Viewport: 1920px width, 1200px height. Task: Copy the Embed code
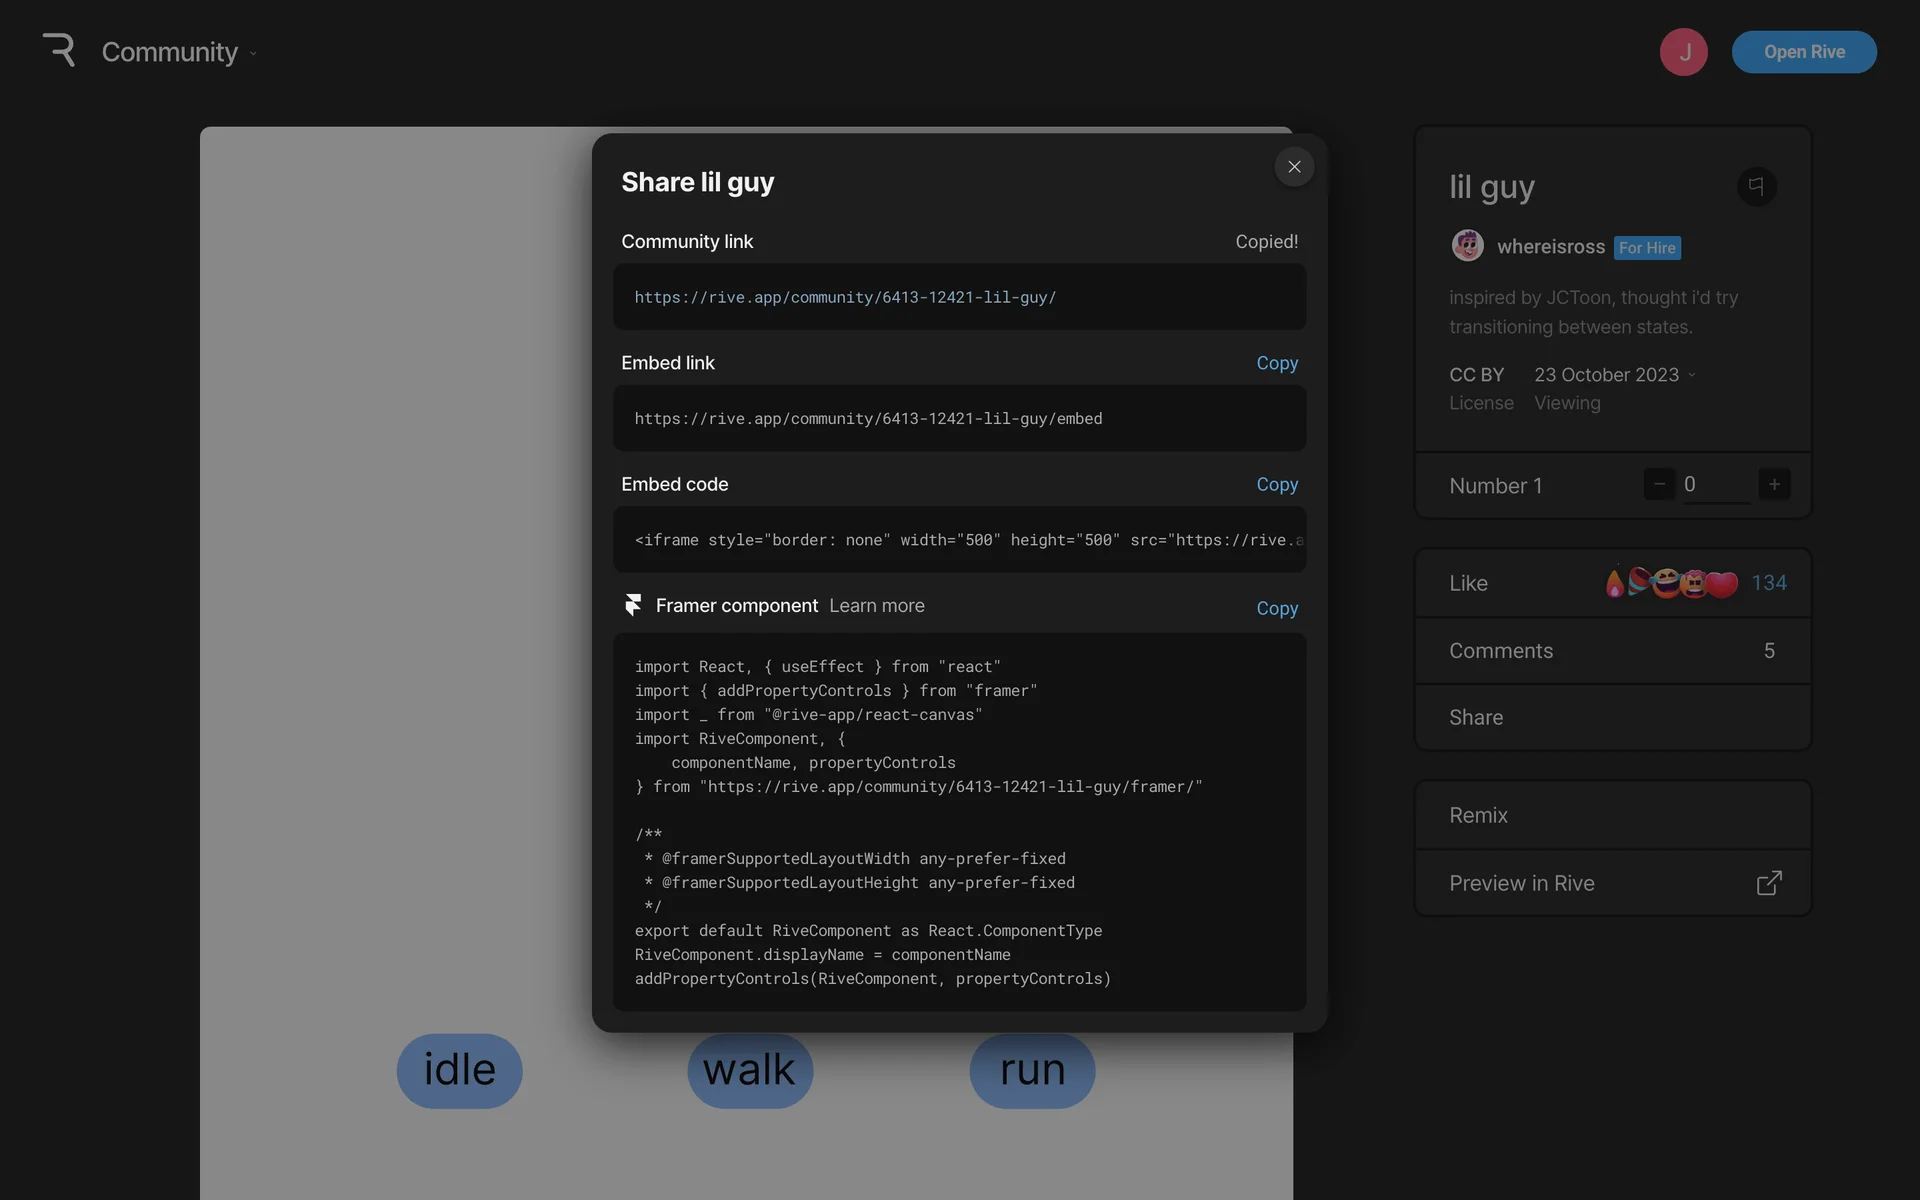[x=1276, y=484]
